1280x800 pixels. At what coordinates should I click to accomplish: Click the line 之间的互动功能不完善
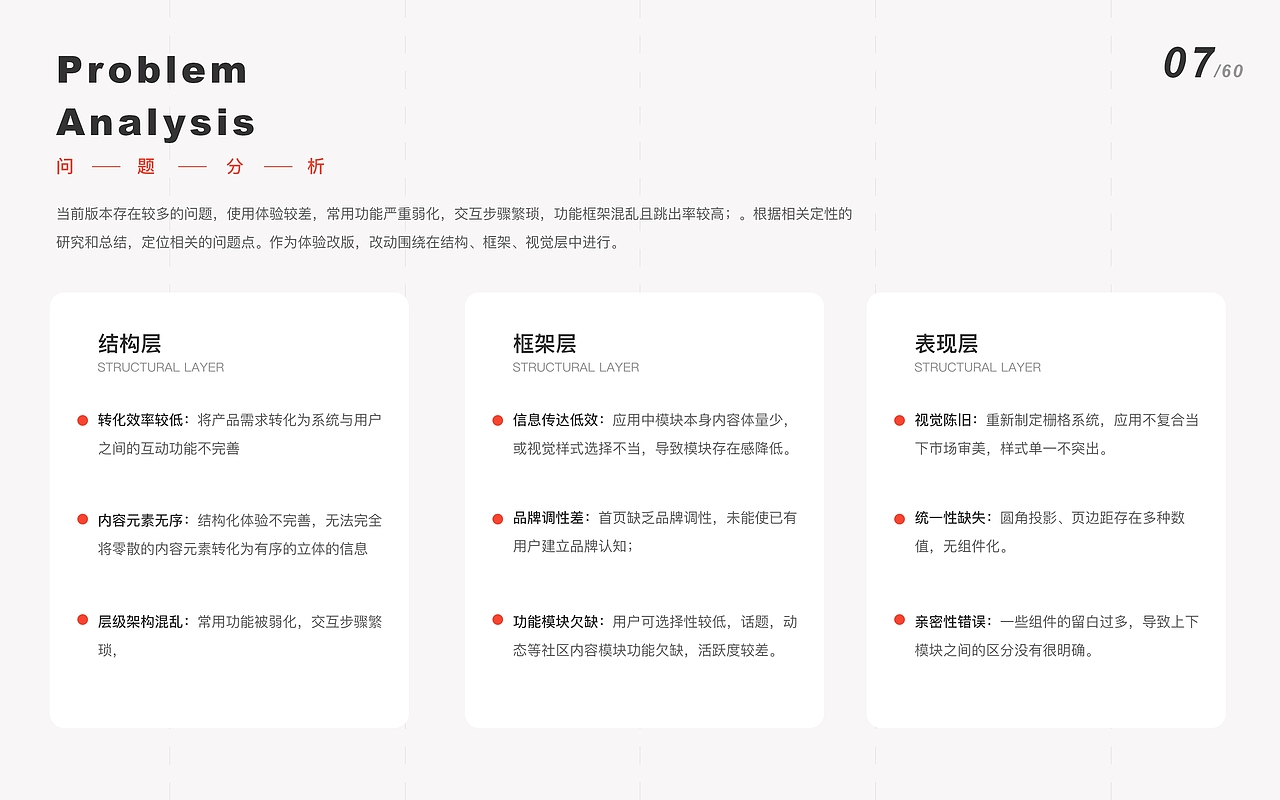tap(169, 449)
